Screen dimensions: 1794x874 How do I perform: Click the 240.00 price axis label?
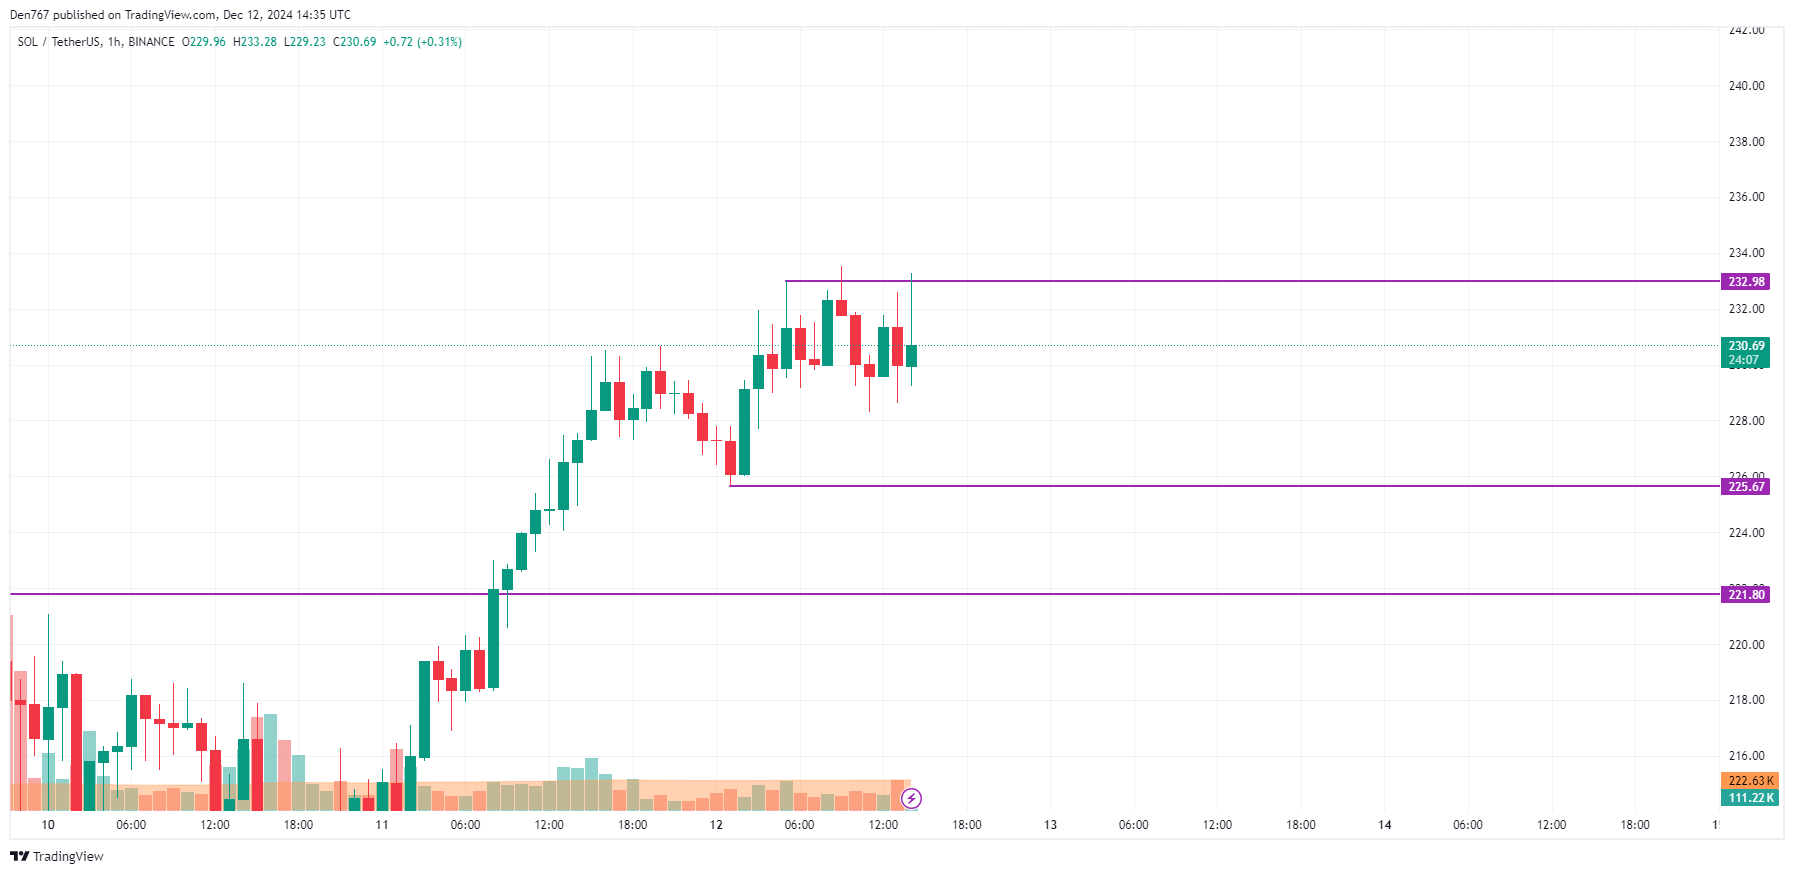coord(1746,86)
